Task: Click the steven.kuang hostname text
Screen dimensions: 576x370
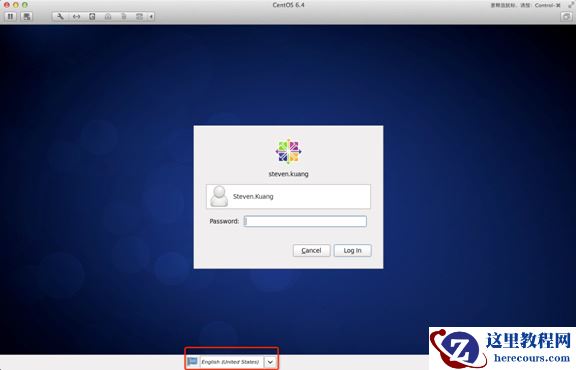Action: [x=288, y=174]
